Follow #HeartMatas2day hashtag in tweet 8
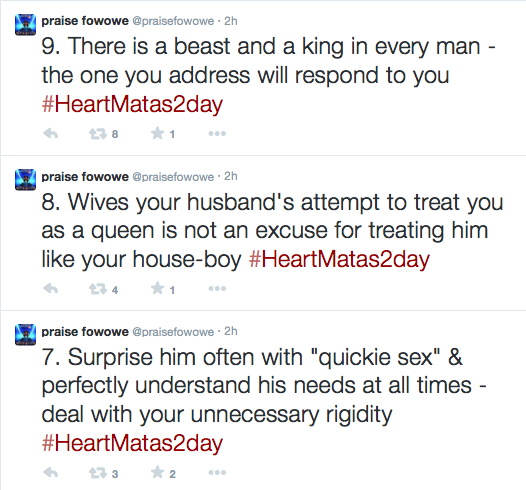Viewport: 526px width, 490px height. [339, 259]
